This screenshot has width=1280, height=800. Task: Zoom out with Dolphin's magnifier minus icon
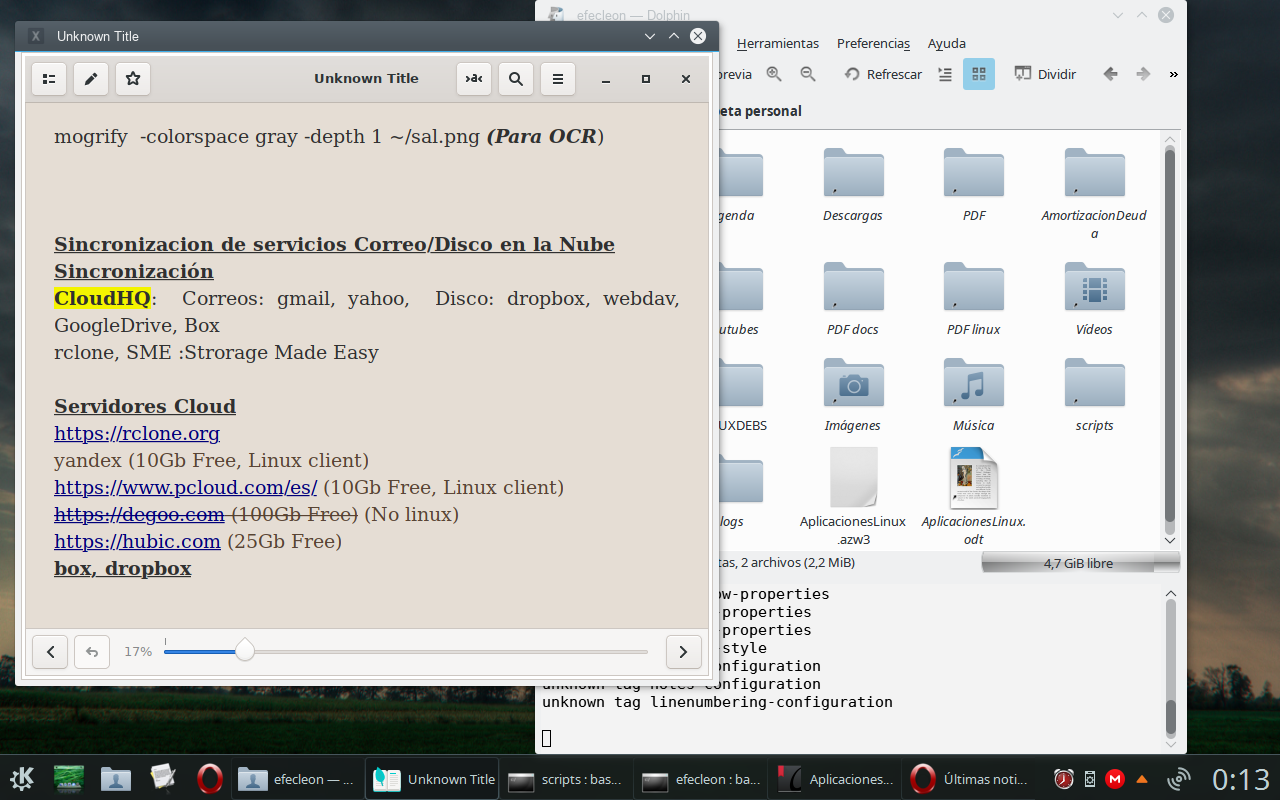point(808,74)
